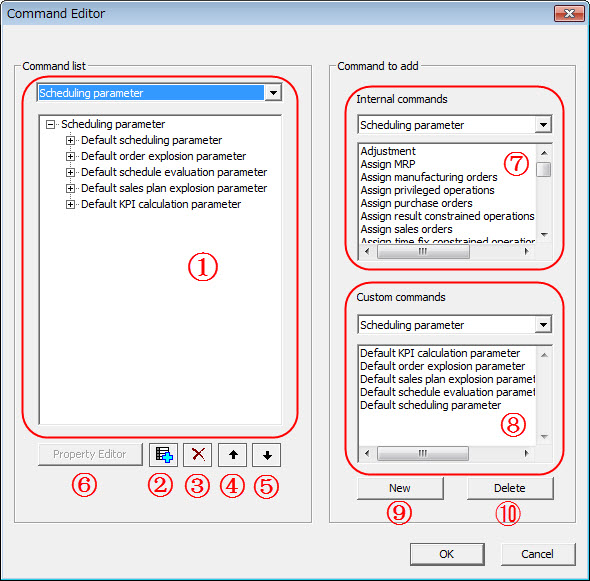Click the Cancel button

click(x=538, y=554)
